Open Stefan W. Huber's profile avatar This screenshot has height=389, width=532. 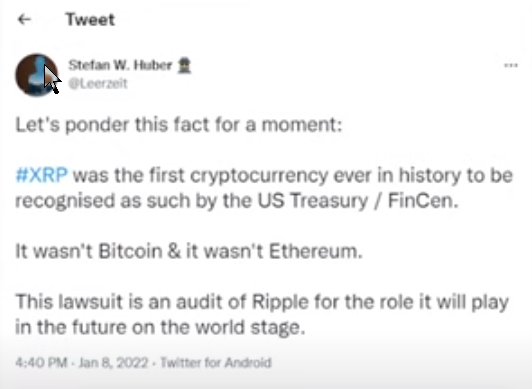37,75
